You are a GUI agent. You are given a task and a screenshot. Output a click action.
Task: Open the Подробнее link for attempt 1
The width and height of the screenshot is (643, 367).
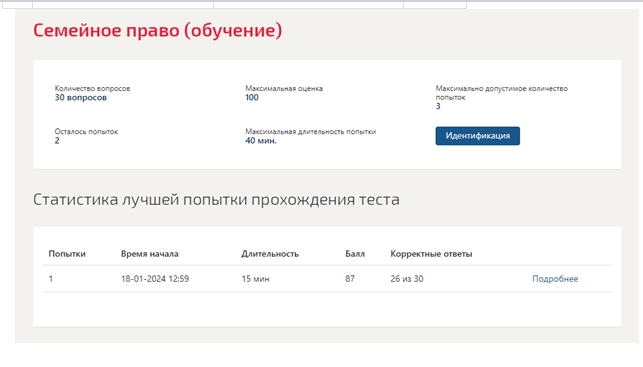coord(555,279)
